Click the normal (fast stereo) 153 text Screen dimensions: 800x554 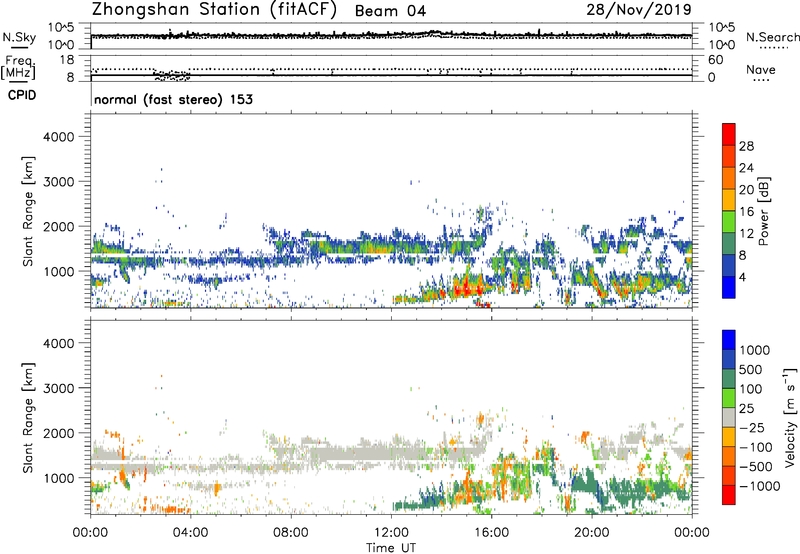173,99
